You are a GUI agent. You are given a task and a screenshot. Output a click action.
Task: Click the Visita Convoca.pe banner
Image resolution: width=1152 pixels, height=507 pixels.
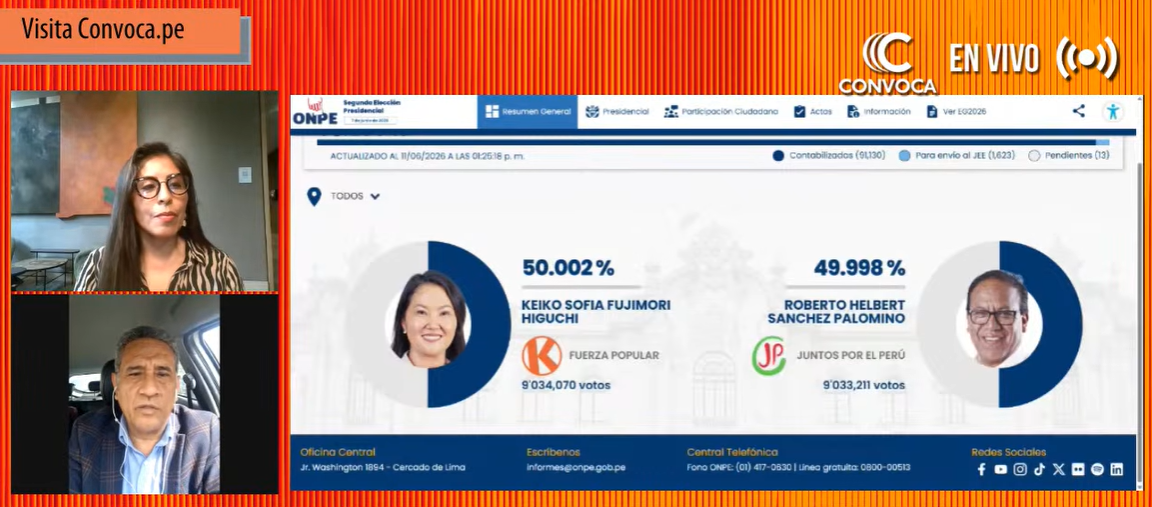121,32
